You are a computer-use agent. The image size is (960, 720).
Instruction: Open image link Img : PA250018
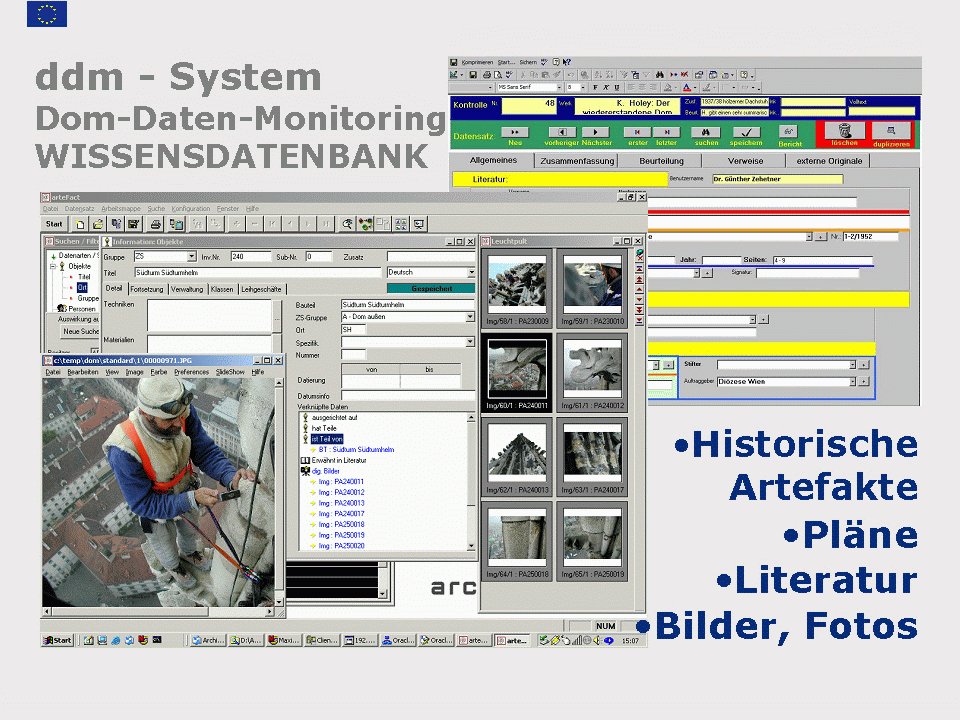point(341,524)
